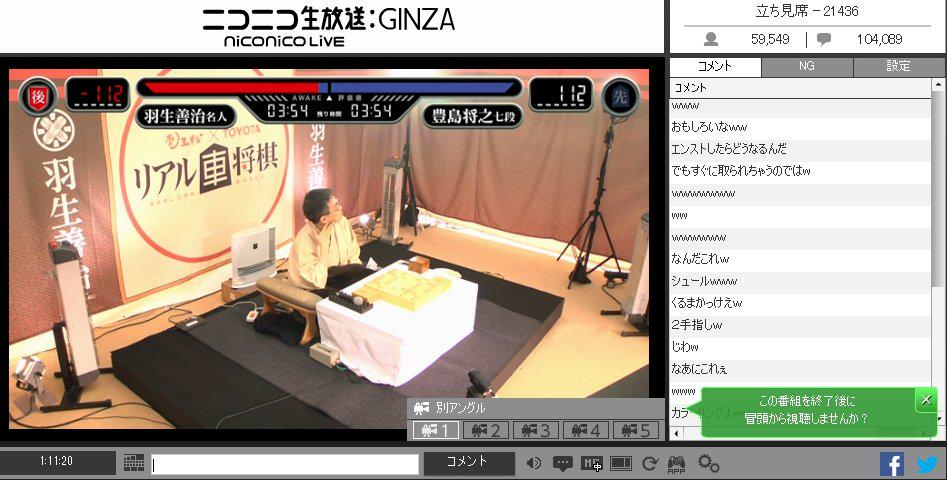
Task: Reload the player with refresh icon
Action: [650, 463]
